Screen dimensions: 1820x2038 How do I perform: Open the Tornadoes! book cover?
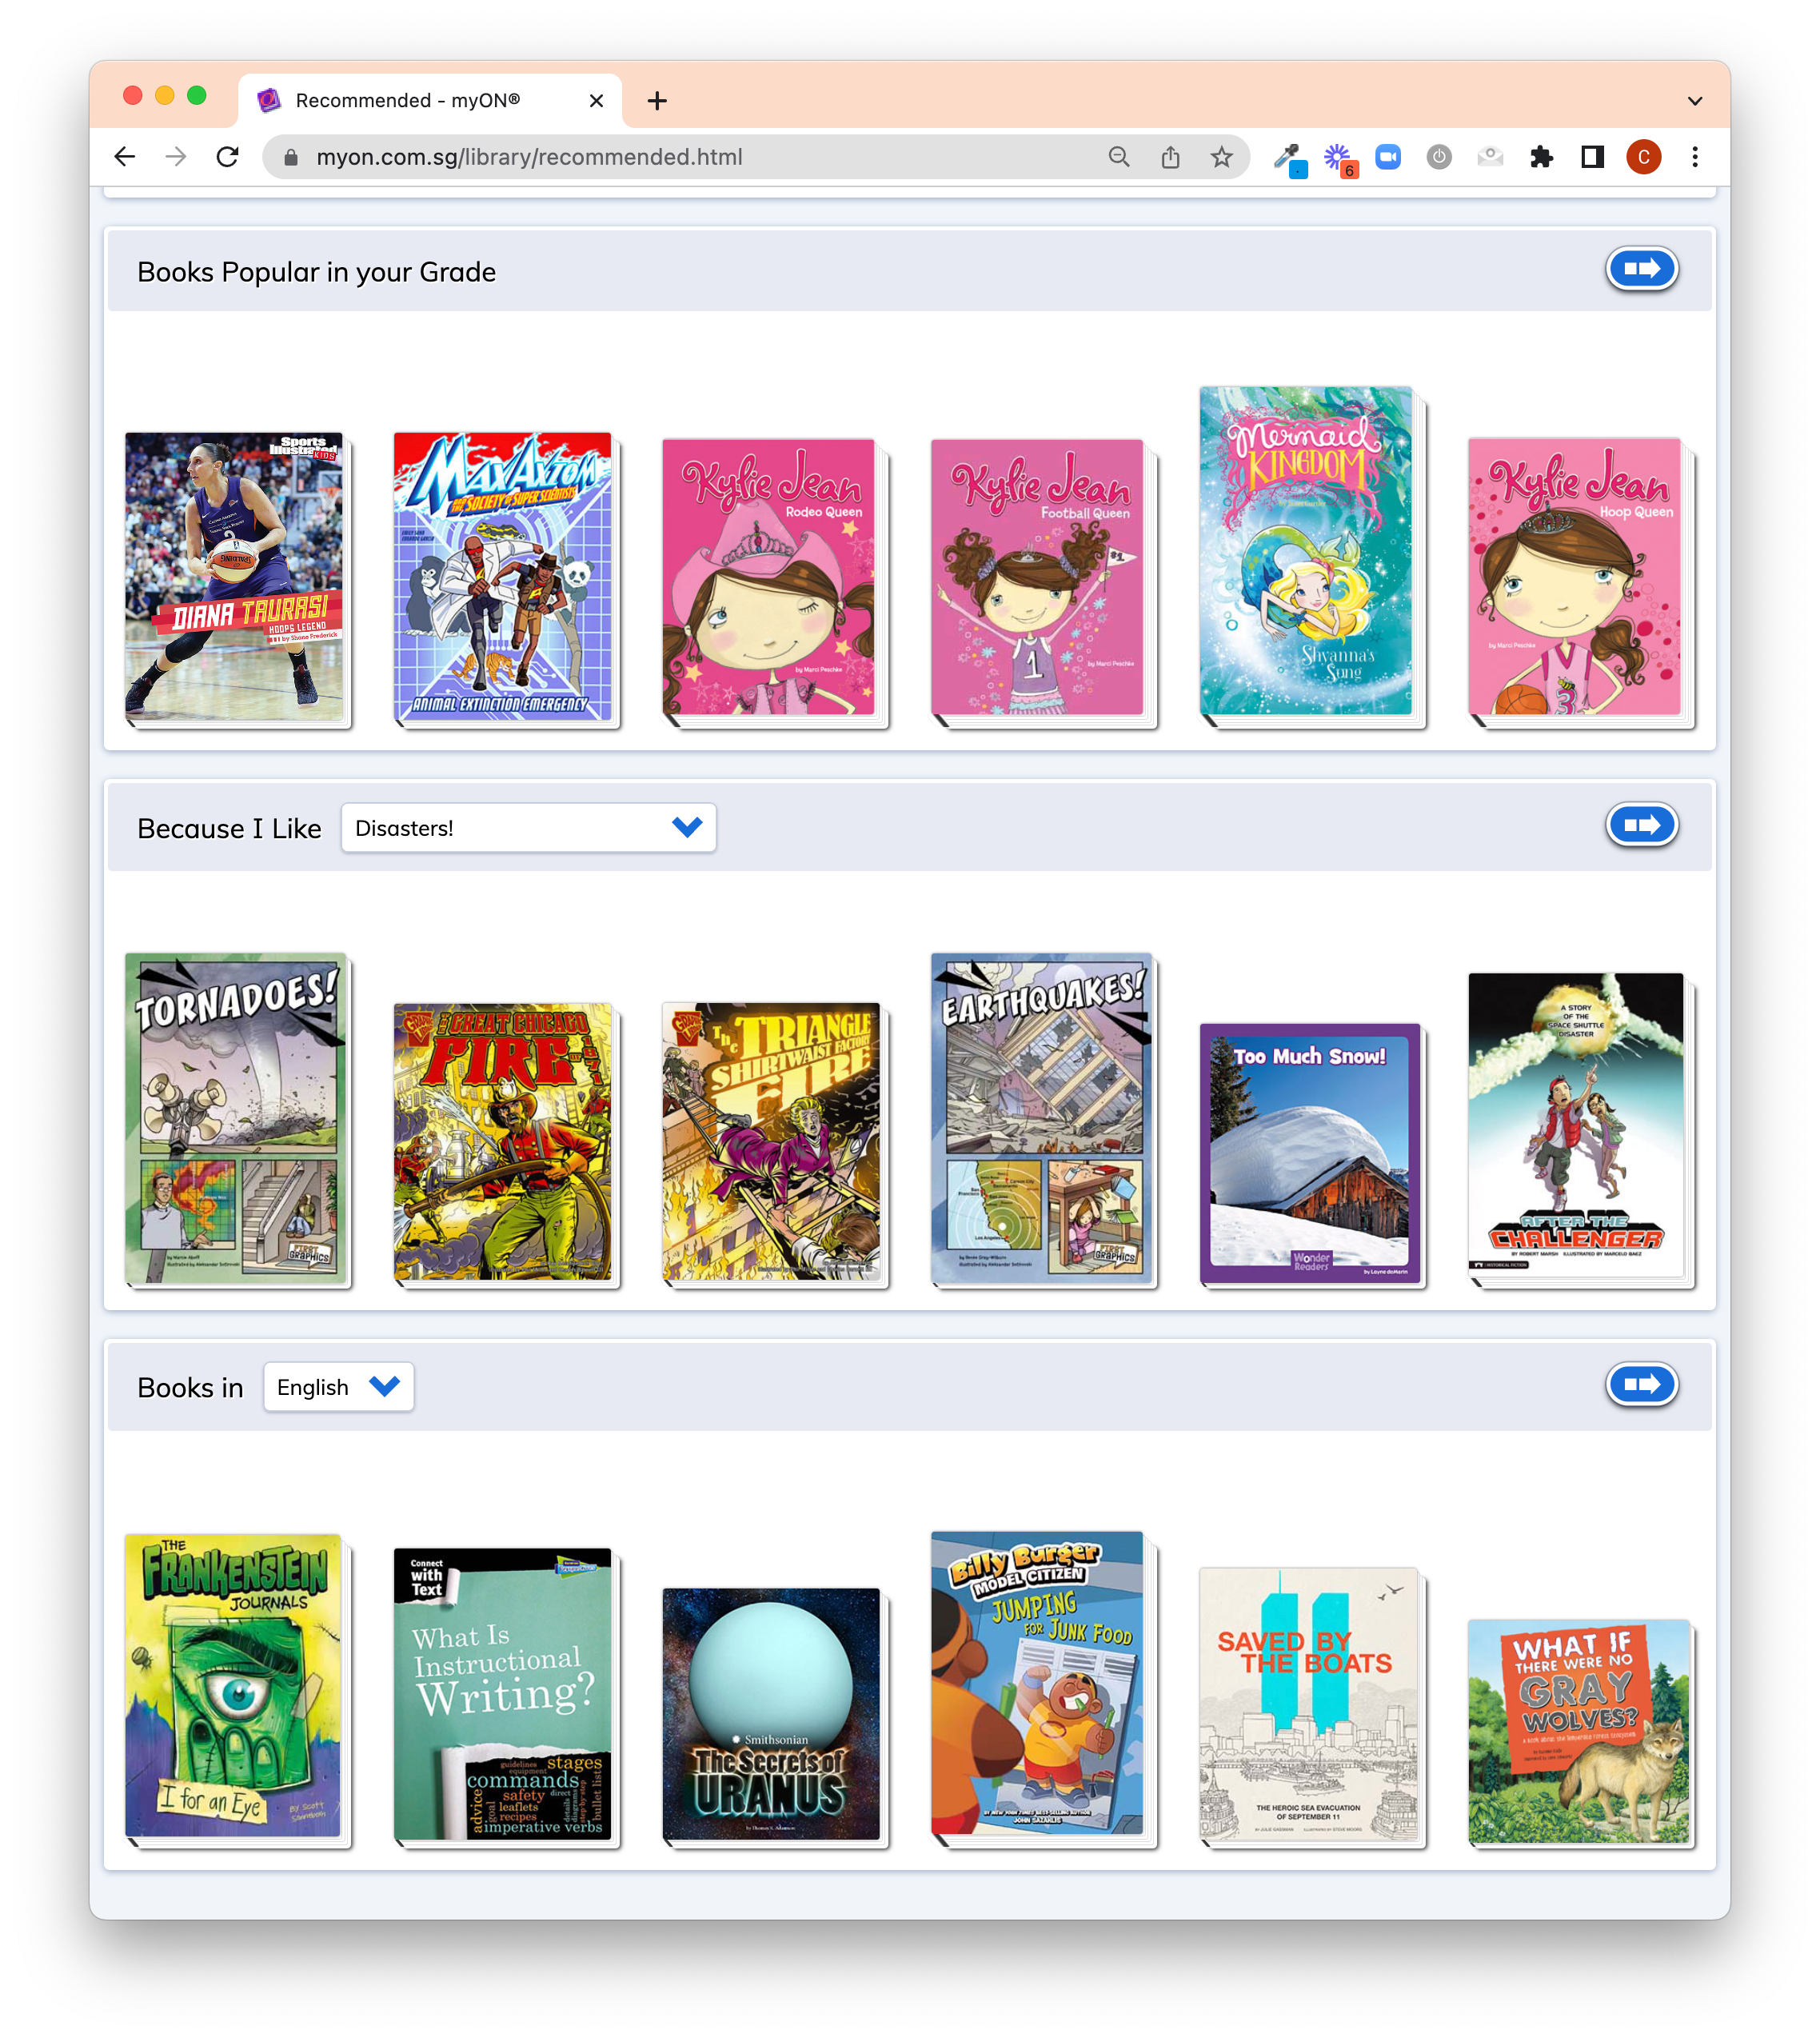pos(236,1118)
